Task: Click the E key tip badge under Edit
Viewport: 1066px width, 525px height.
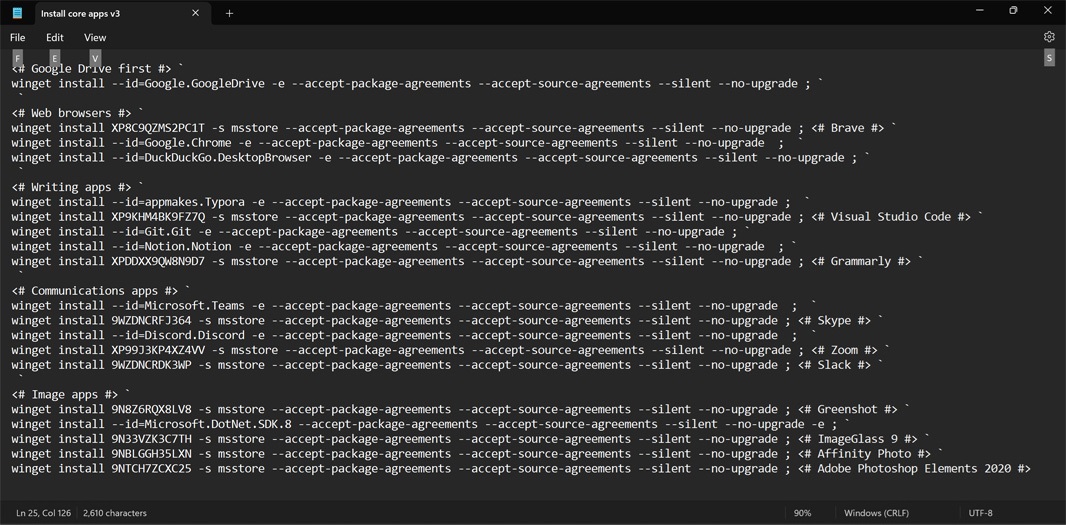Action: pos(55,58)
